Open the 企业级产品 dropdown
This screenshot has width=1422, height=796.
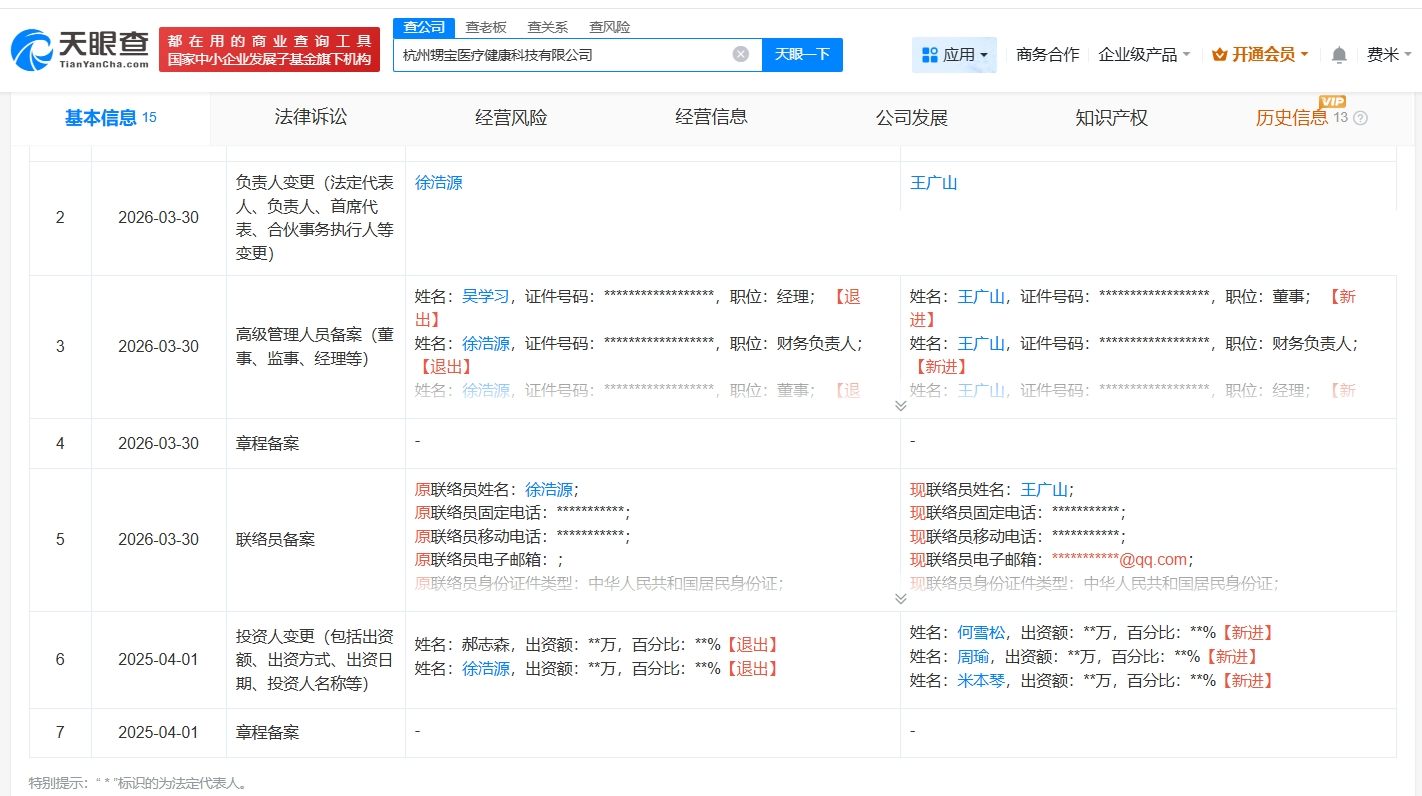click(1144, 55)
